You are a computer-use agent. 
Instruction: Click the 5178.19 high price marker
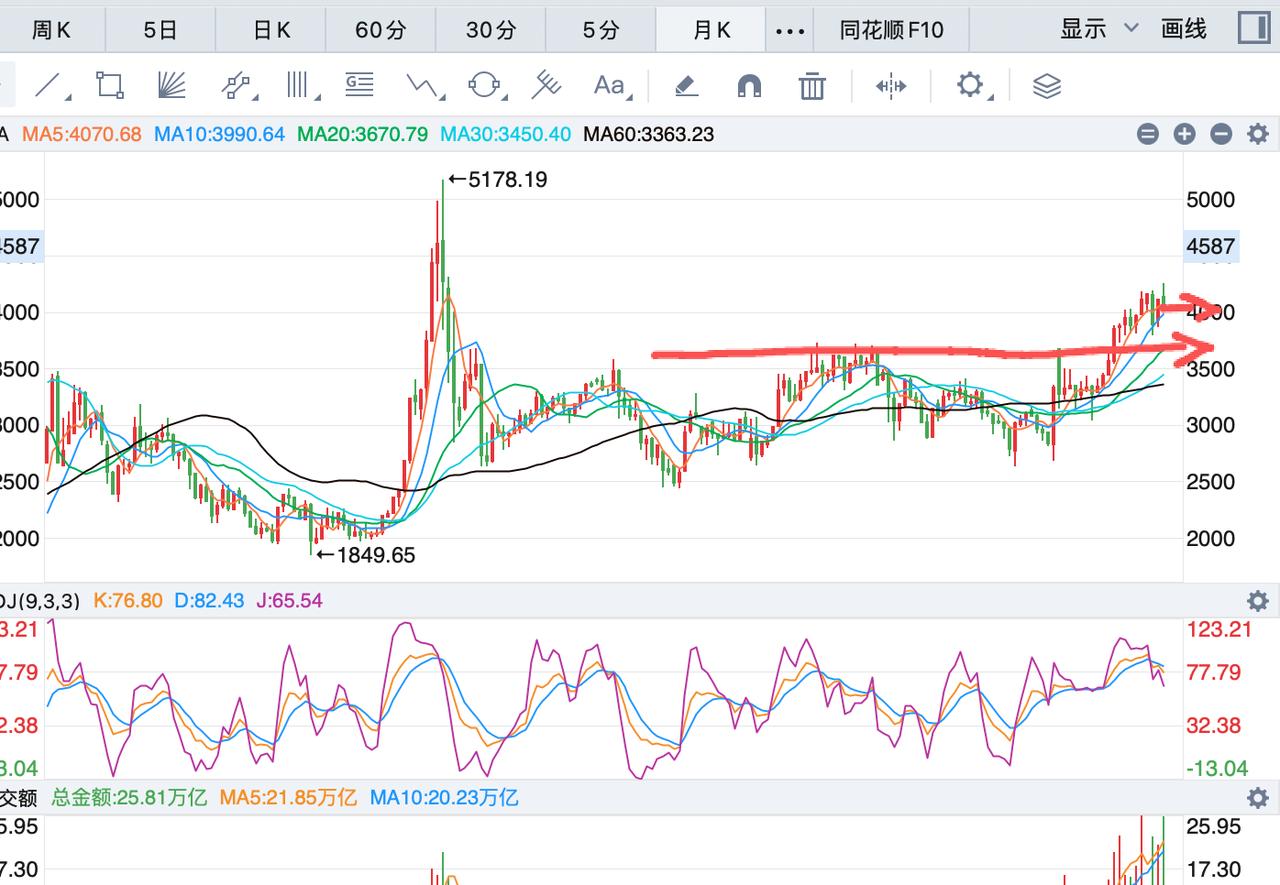pos(498,180)
